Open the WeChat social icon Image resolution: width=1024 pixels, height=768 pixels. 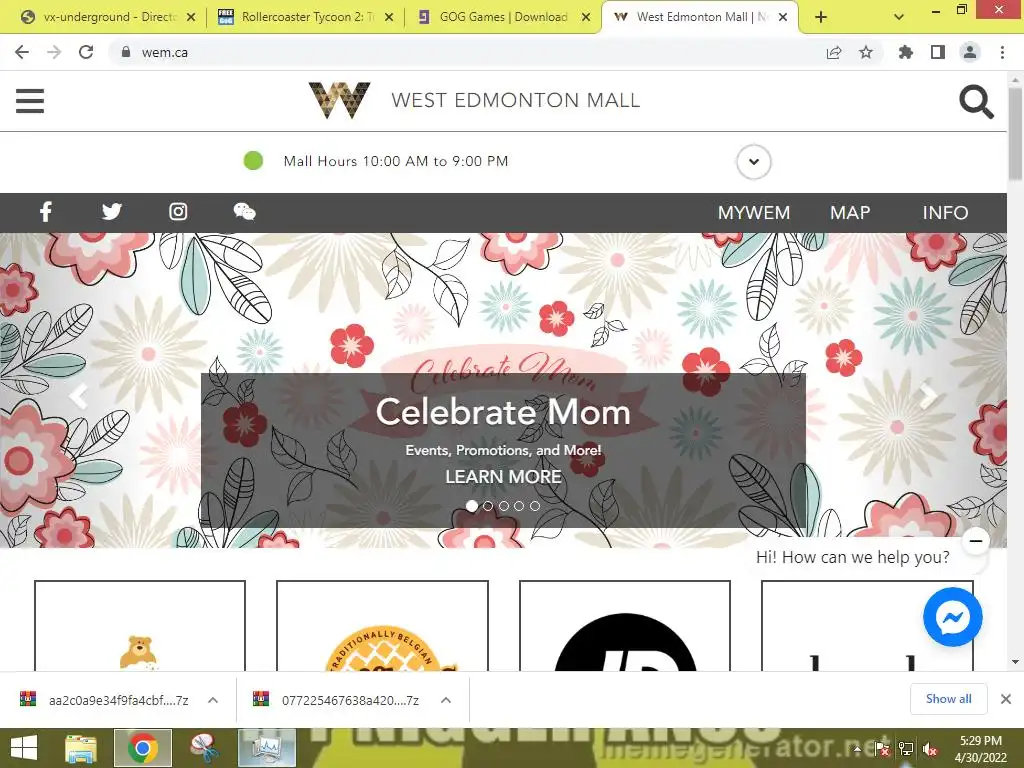[x=244, y=212]
